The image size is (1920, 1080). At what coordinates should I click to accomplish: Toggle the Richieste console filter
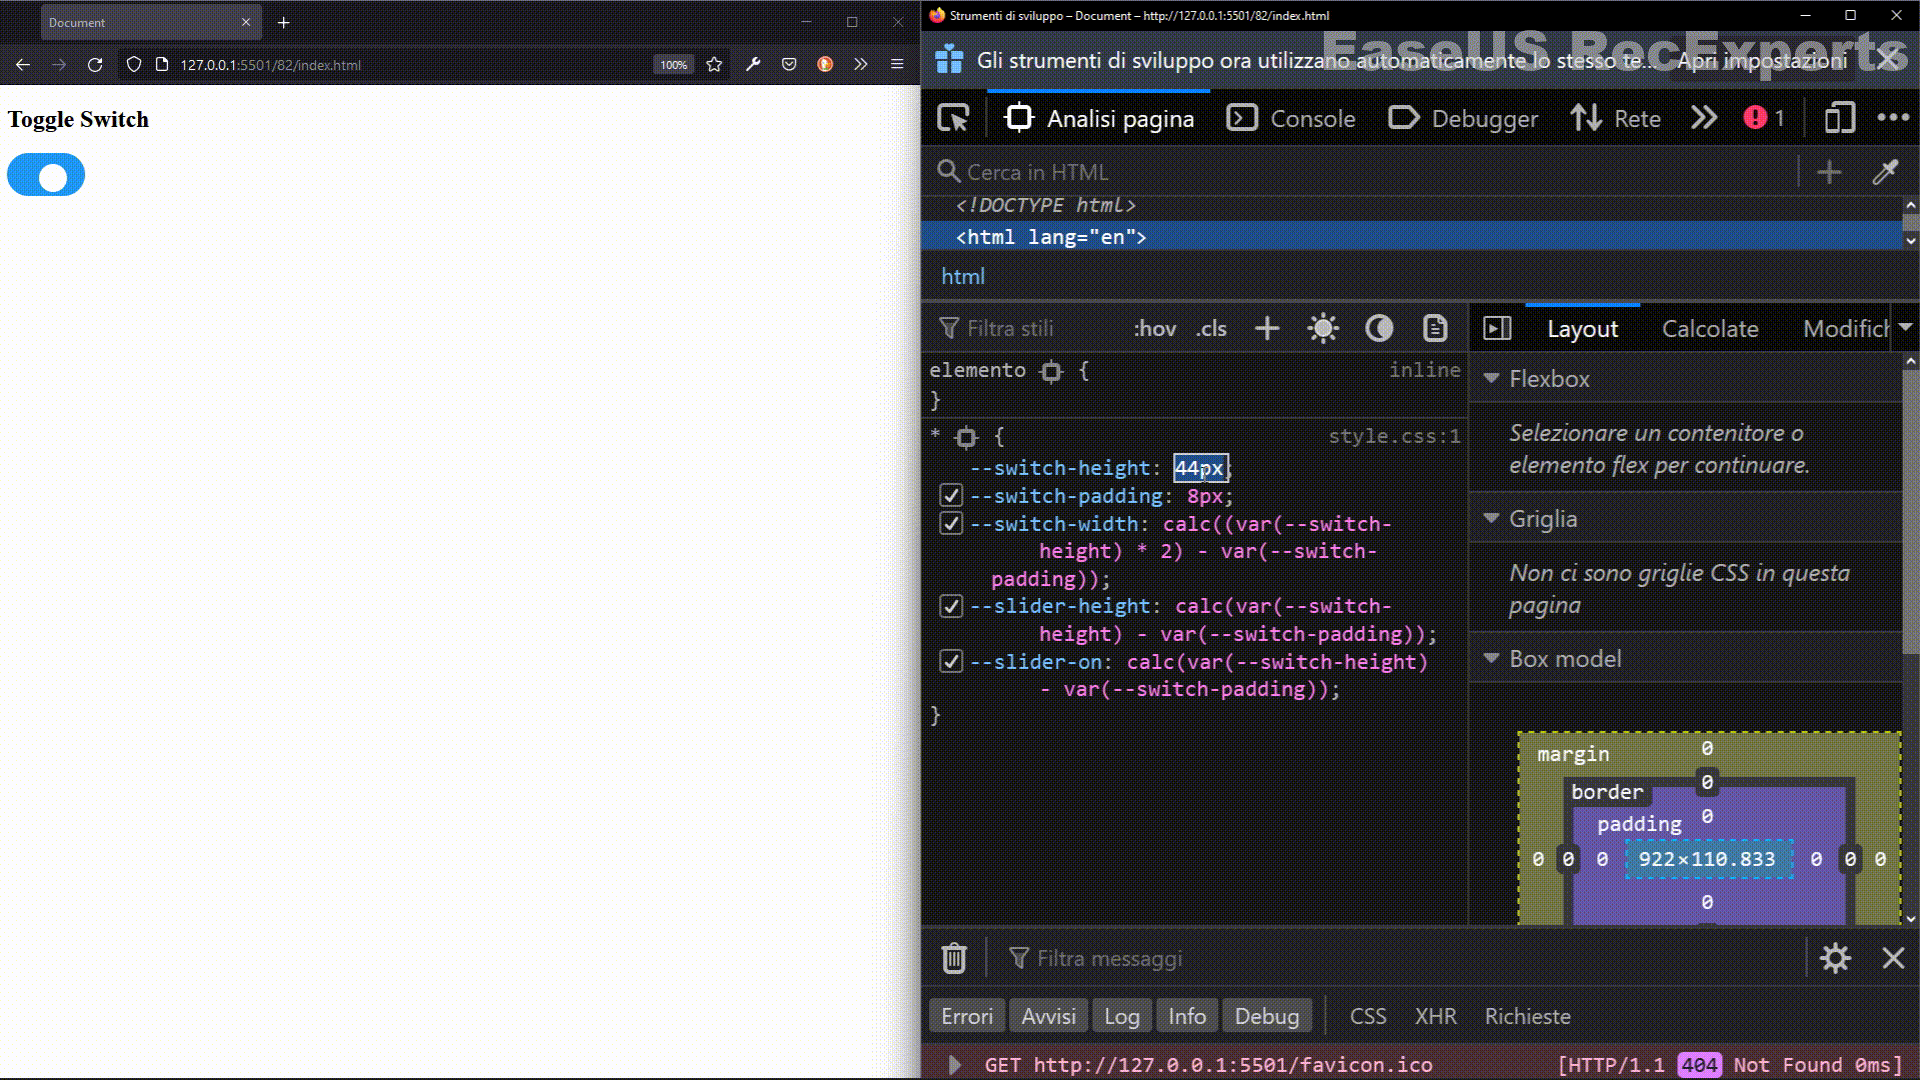[1527, 1016]
